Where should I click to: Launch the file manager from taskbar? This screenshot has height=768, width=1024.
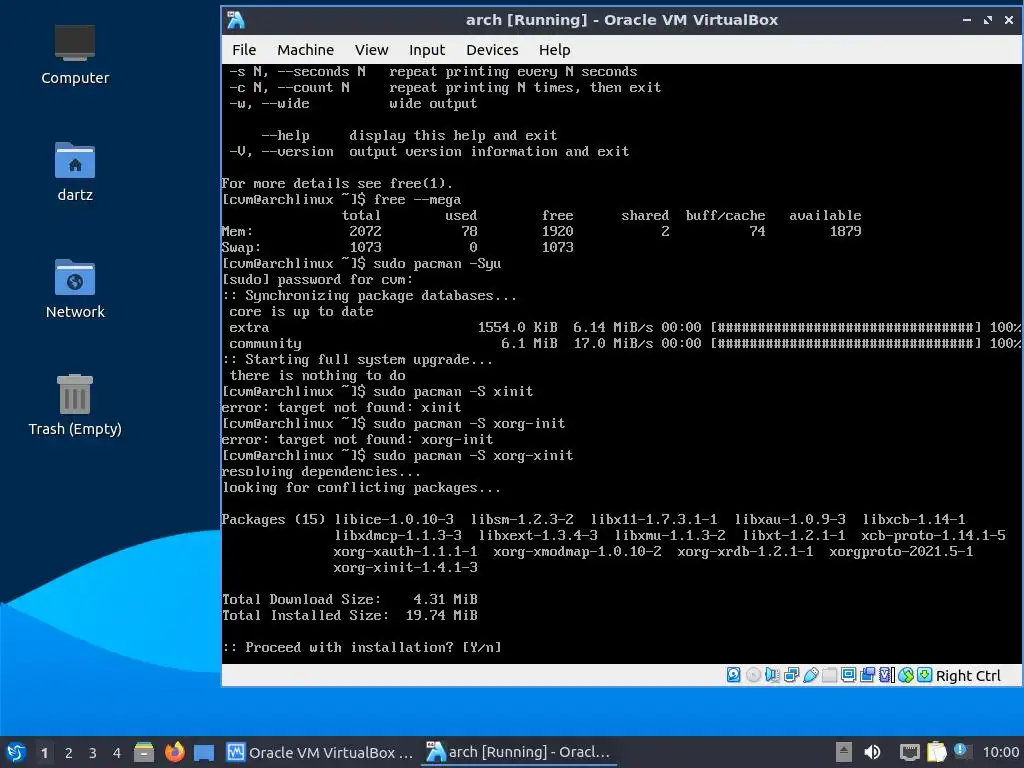click(144, 752)
